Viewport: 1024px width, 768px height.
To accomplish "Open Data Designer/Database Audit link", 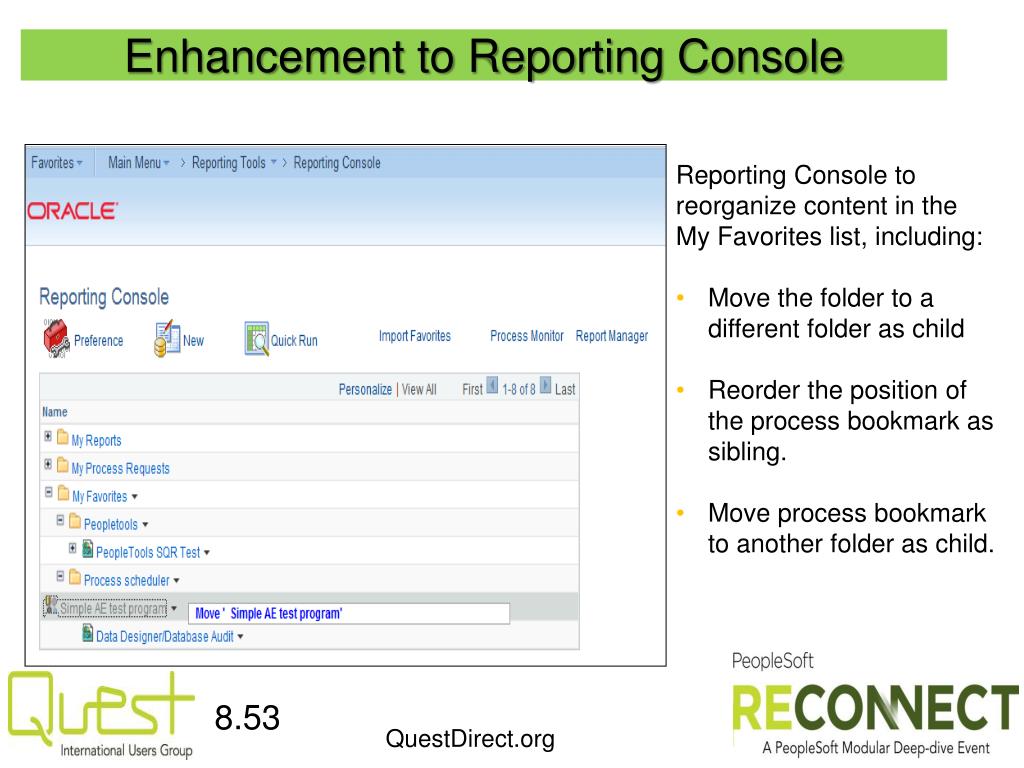I will click(165, 637).
